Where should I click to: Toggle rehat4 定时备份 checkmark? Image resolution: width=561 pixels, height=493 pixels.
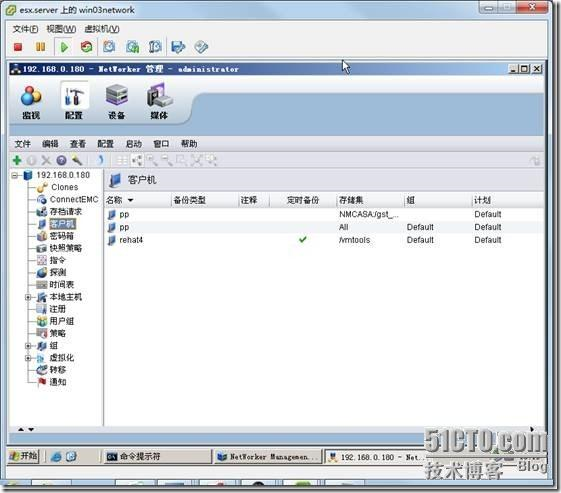[303, 239]
